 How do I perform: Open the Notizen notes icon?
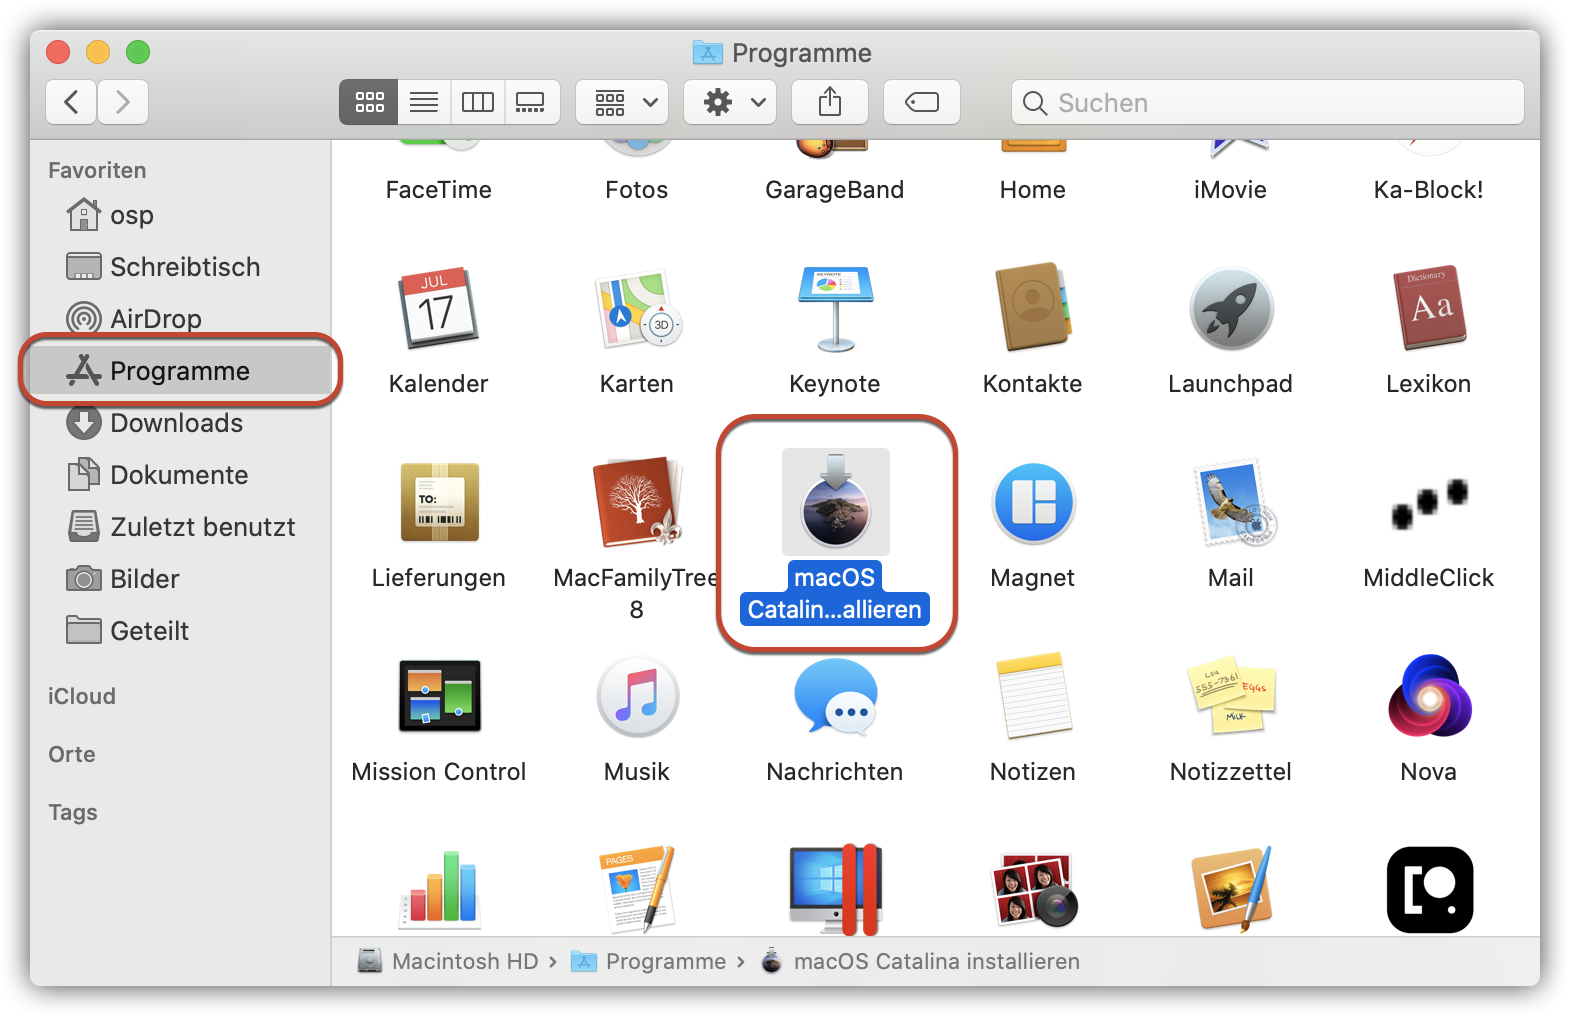click(x=1033, y=696)
